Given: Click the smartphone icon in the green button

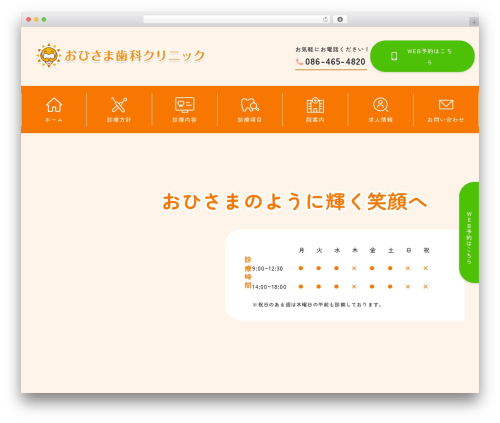Looking at the screenshot, I should [394, 56].
